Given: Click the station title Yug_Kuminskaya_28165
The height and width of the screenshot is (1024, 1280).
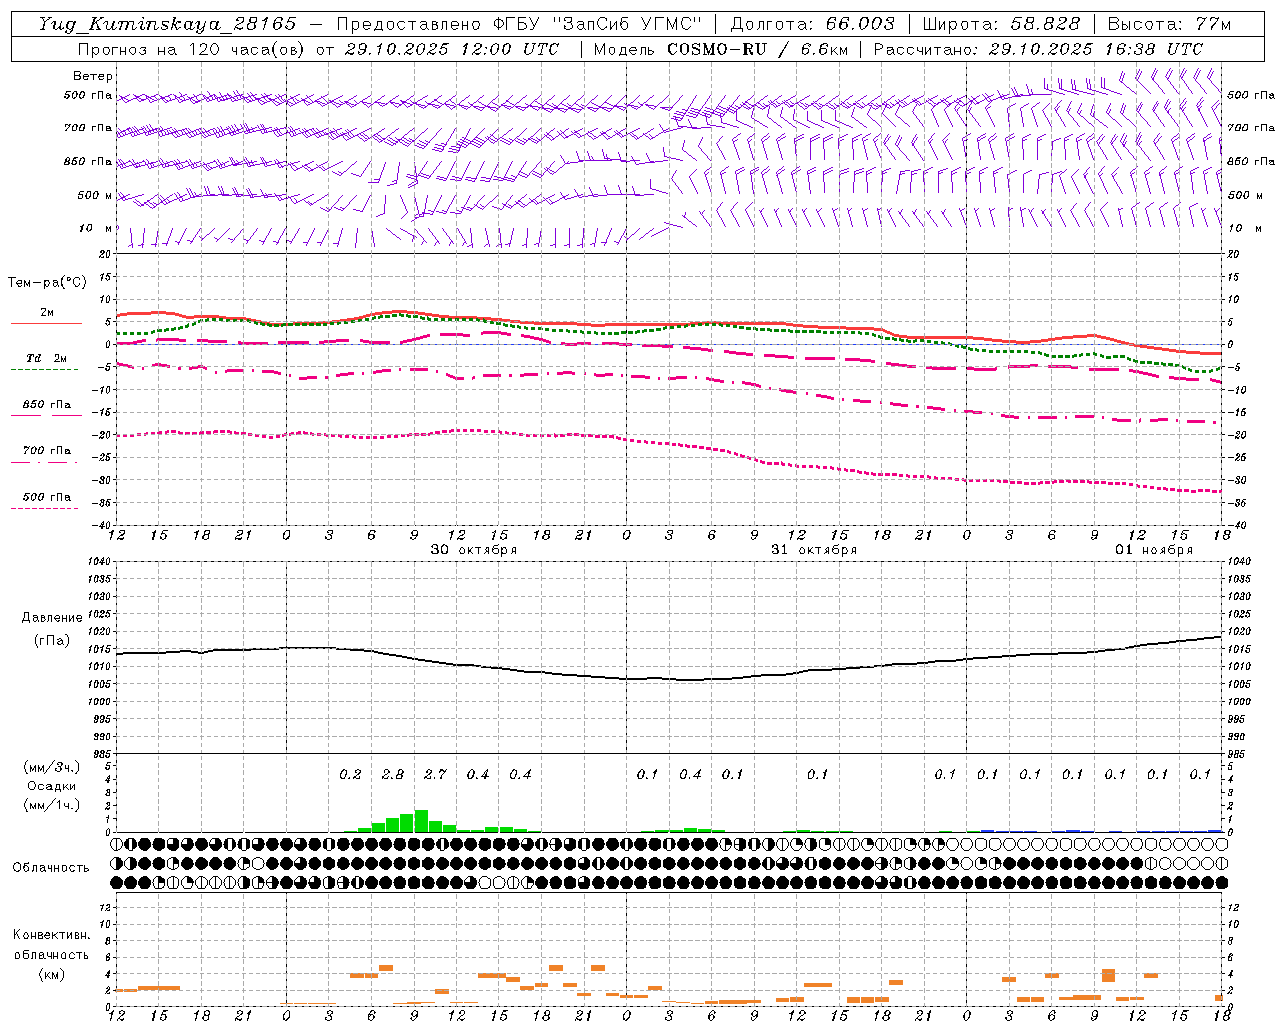Looking at the screenshot, I should pyautogui.click(x=168, y=24).
